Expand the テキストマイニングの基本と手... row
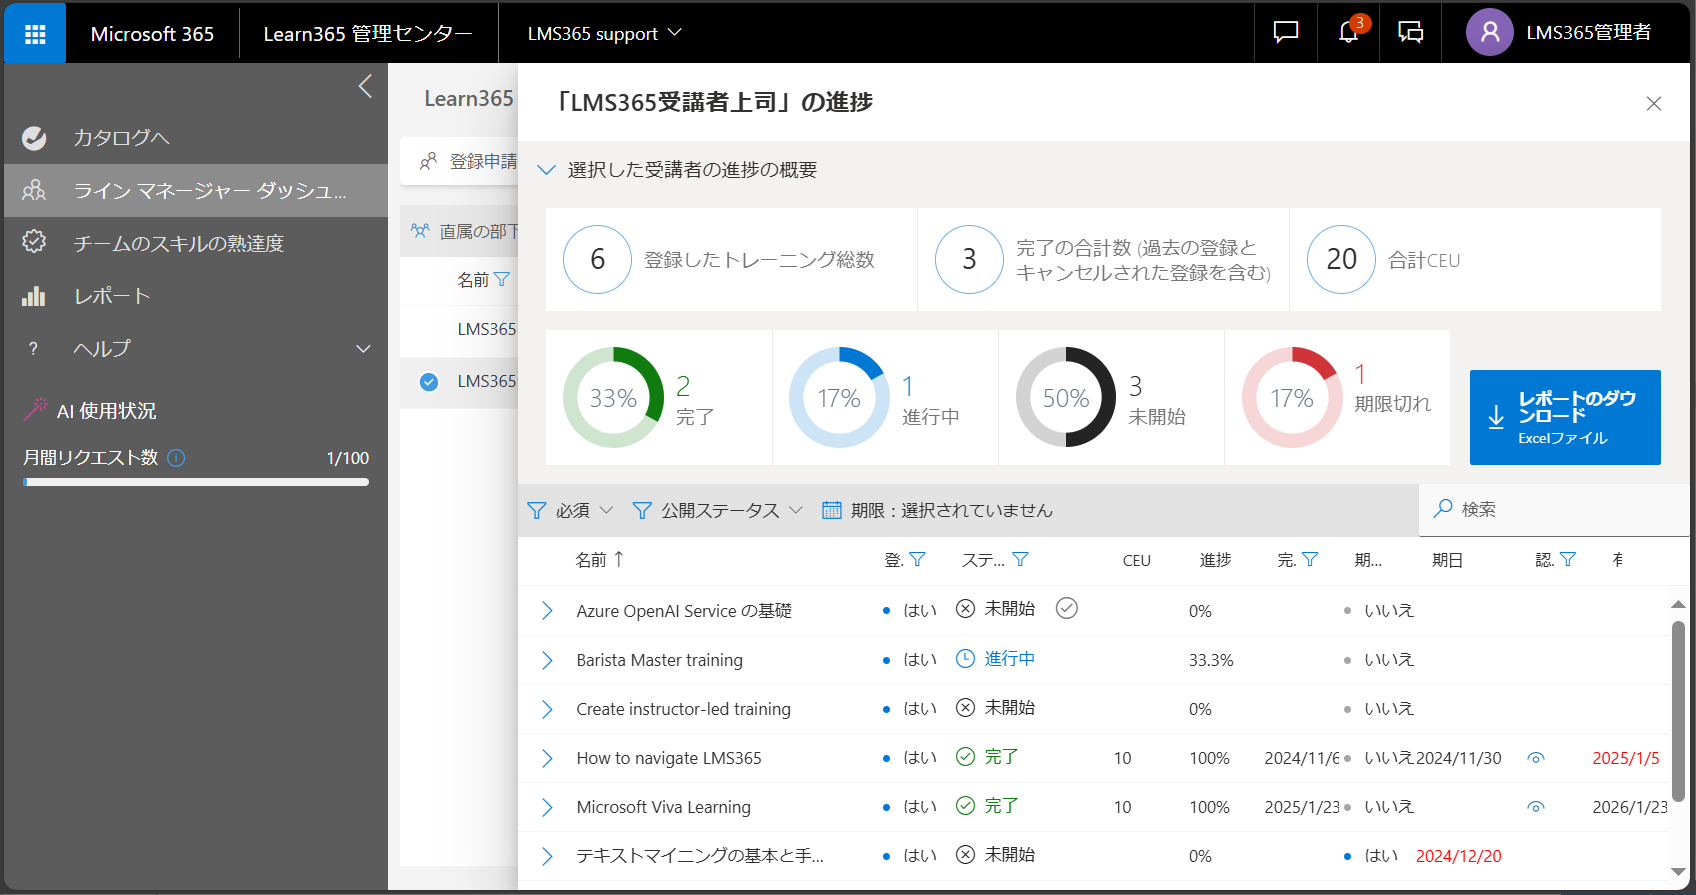 547,856
